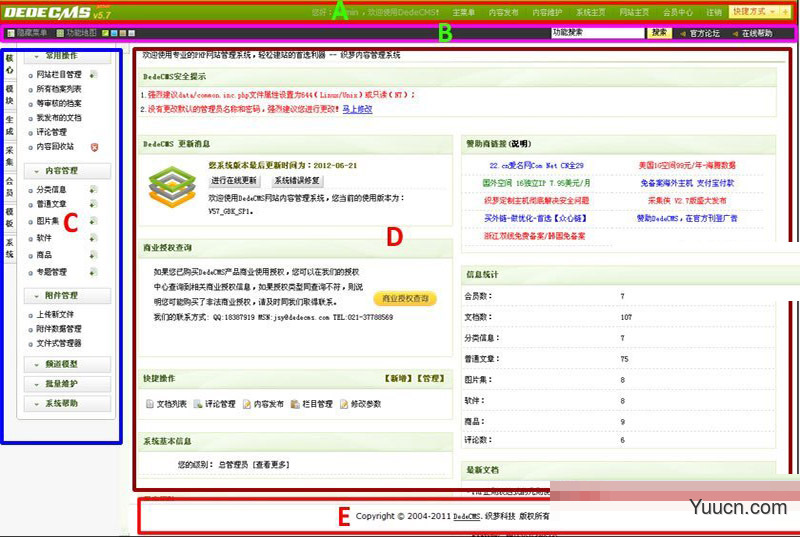Collapse the 附件管理 sidebar section
The width and height of the screenshot is (800, 537).
[67, 296]
